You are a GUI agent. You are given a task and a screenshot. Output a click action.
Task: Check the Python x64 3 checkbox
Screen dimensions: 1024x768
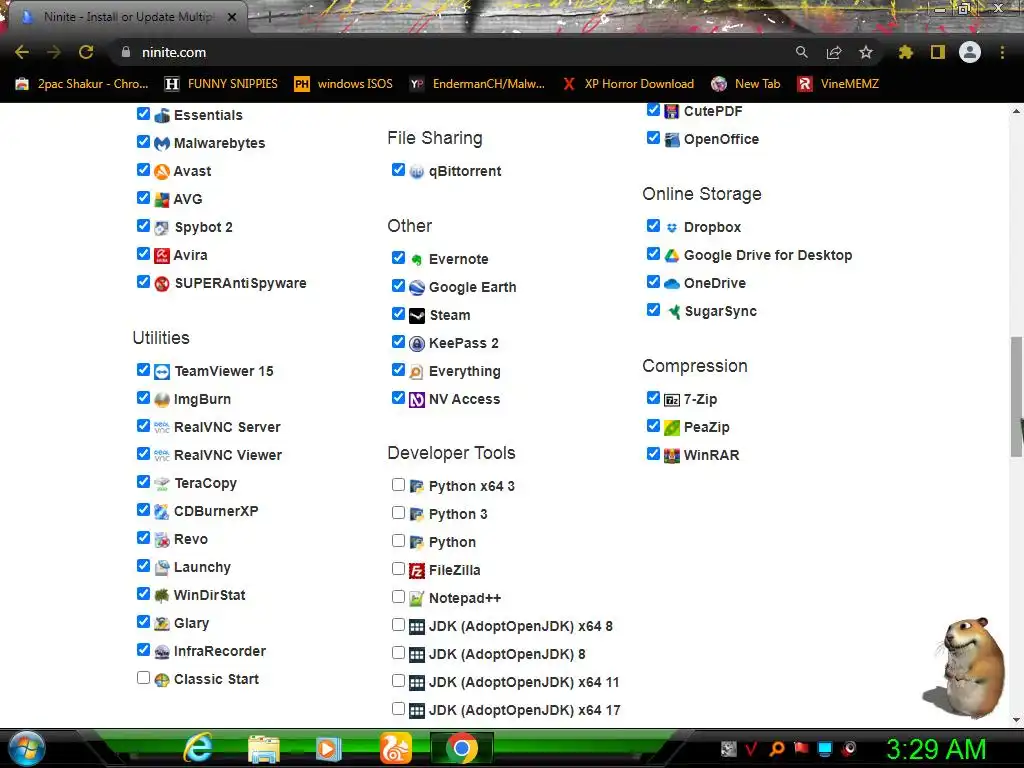[398, 484]
